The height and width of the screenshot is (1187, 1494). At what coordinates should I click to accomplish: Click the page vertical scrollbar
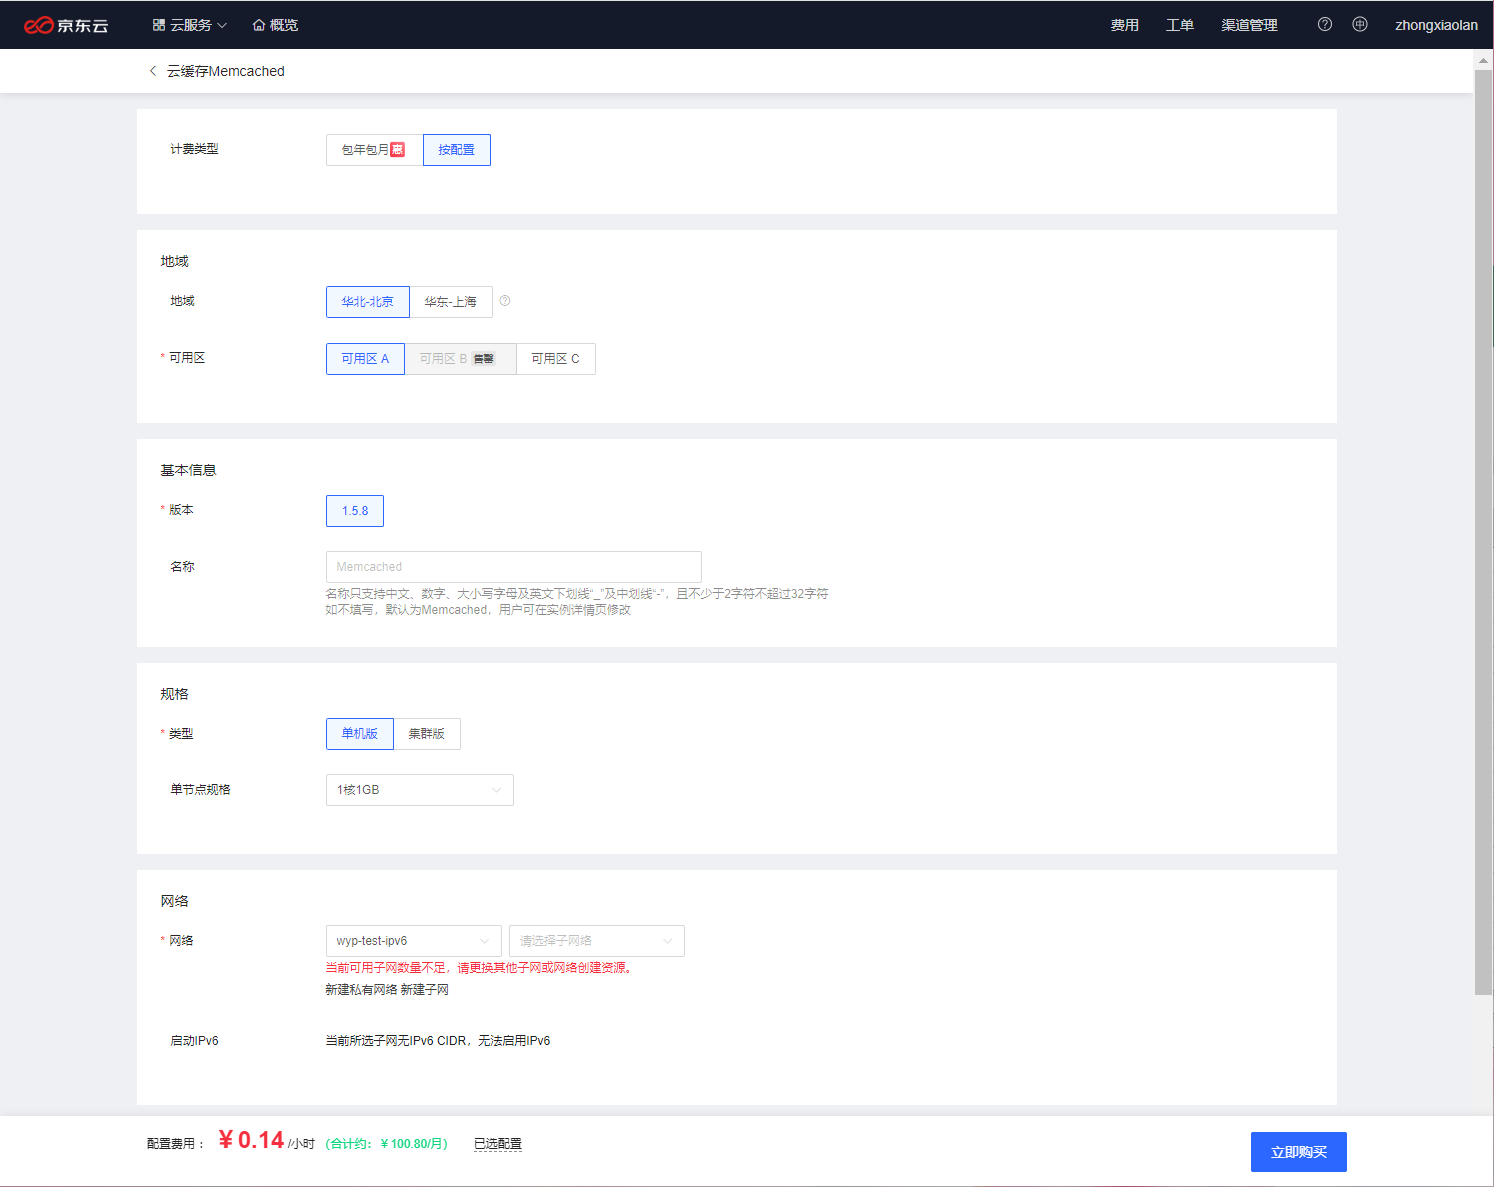point(1483,530)
